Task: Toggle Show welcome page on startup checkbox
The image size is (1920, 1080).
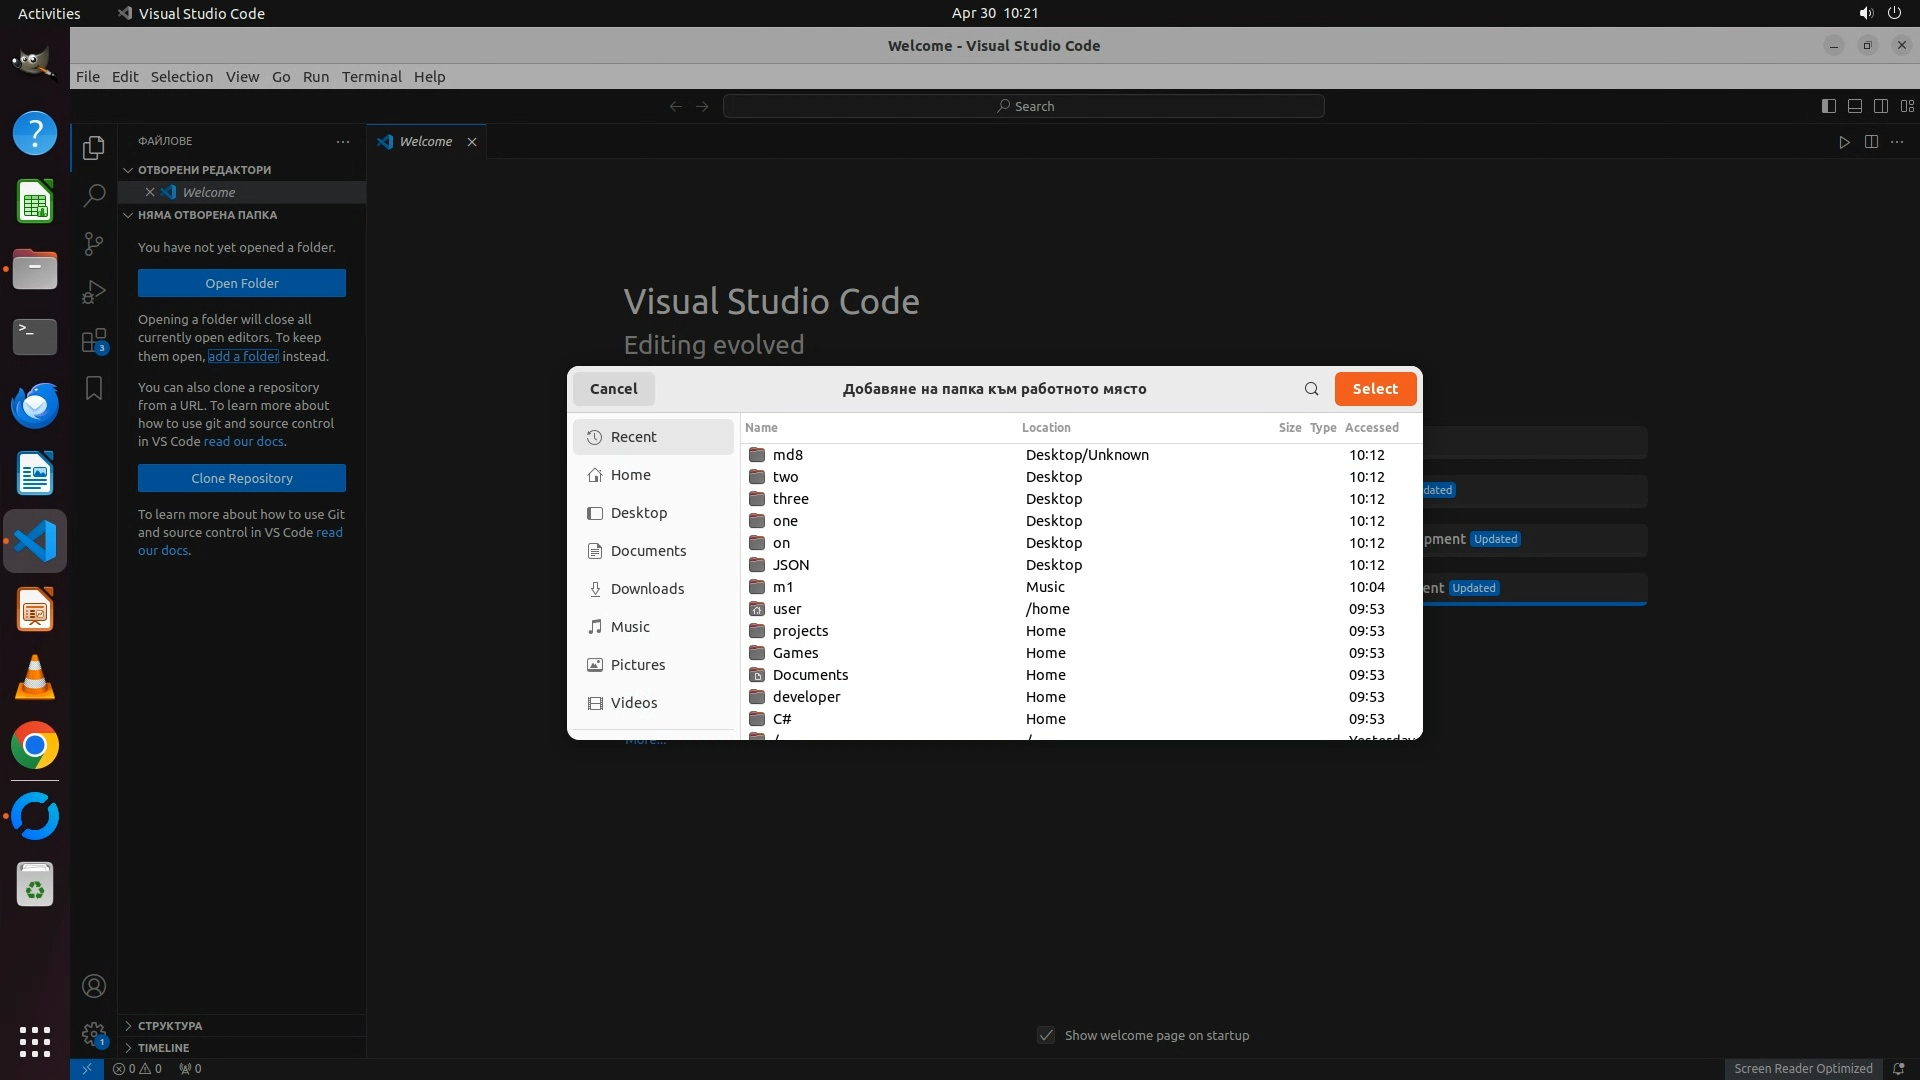Action: 1046,1035
